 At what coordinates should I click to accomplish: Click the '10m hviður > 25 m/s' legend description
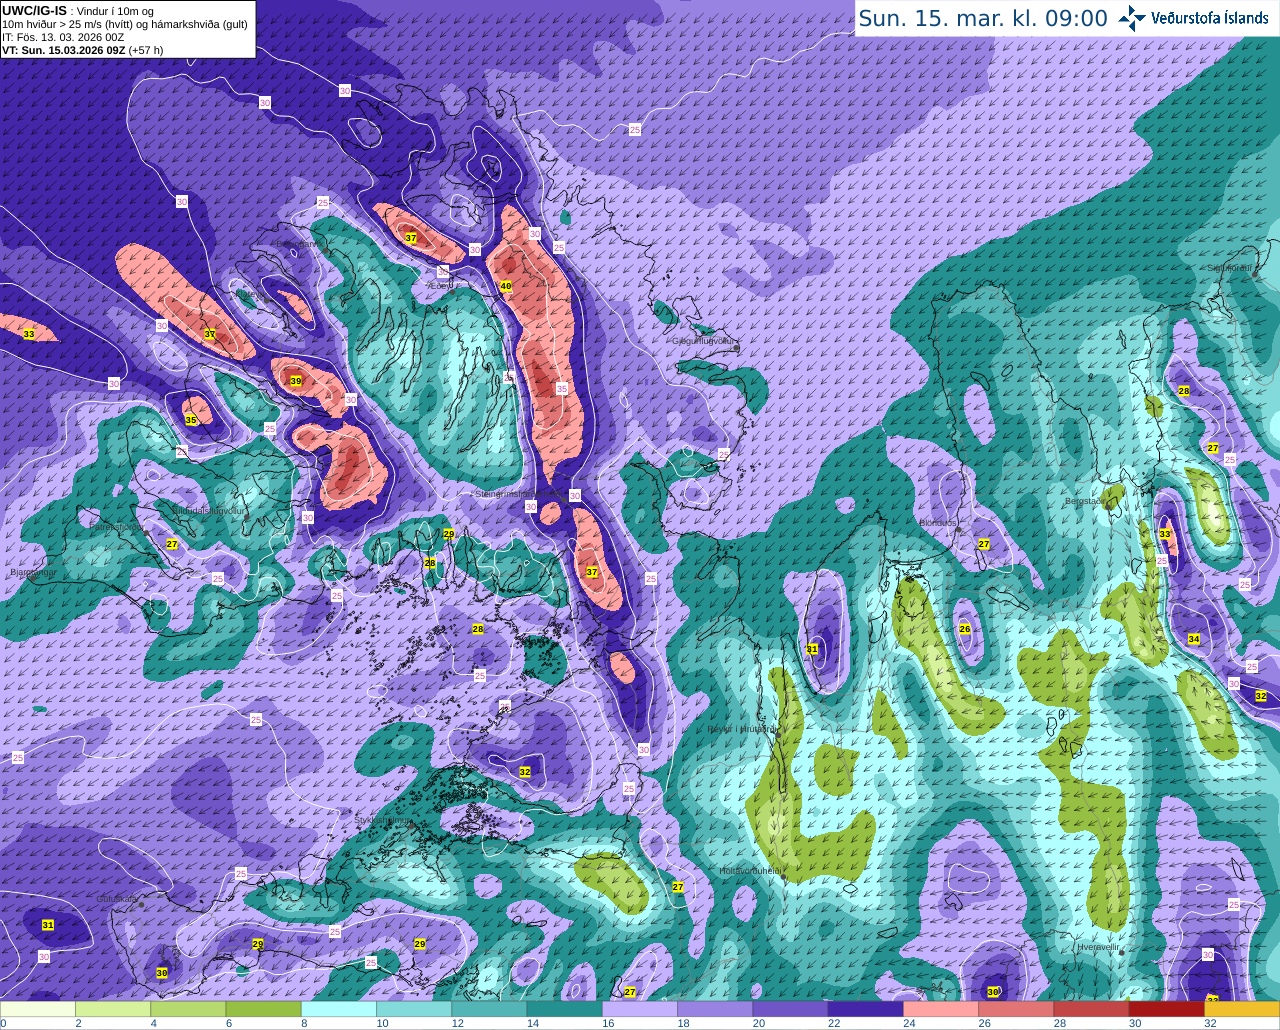tap(125, 24)
